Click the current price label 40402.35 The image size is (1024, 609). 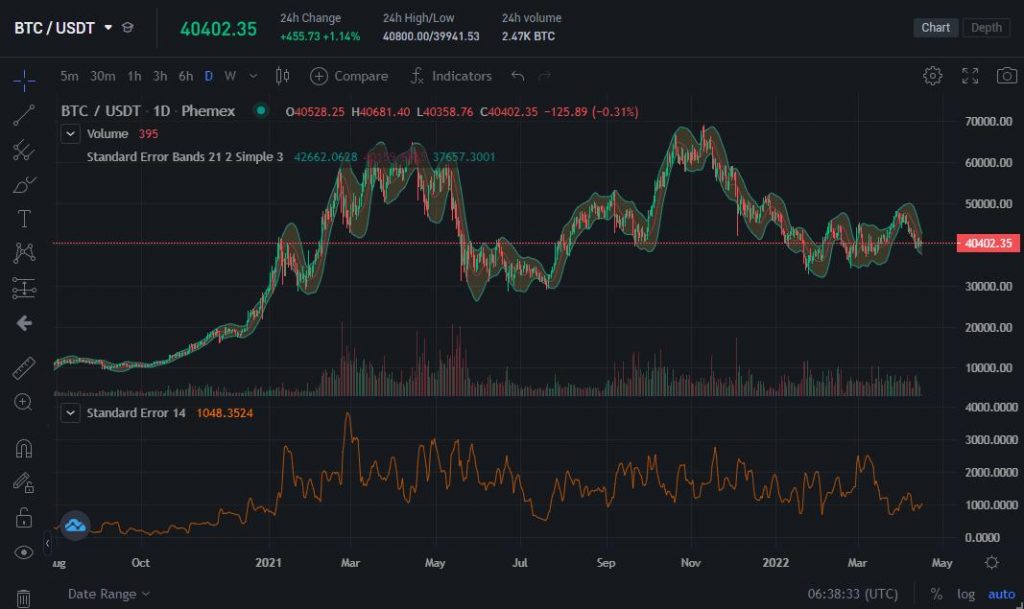[x=990, y=243]
